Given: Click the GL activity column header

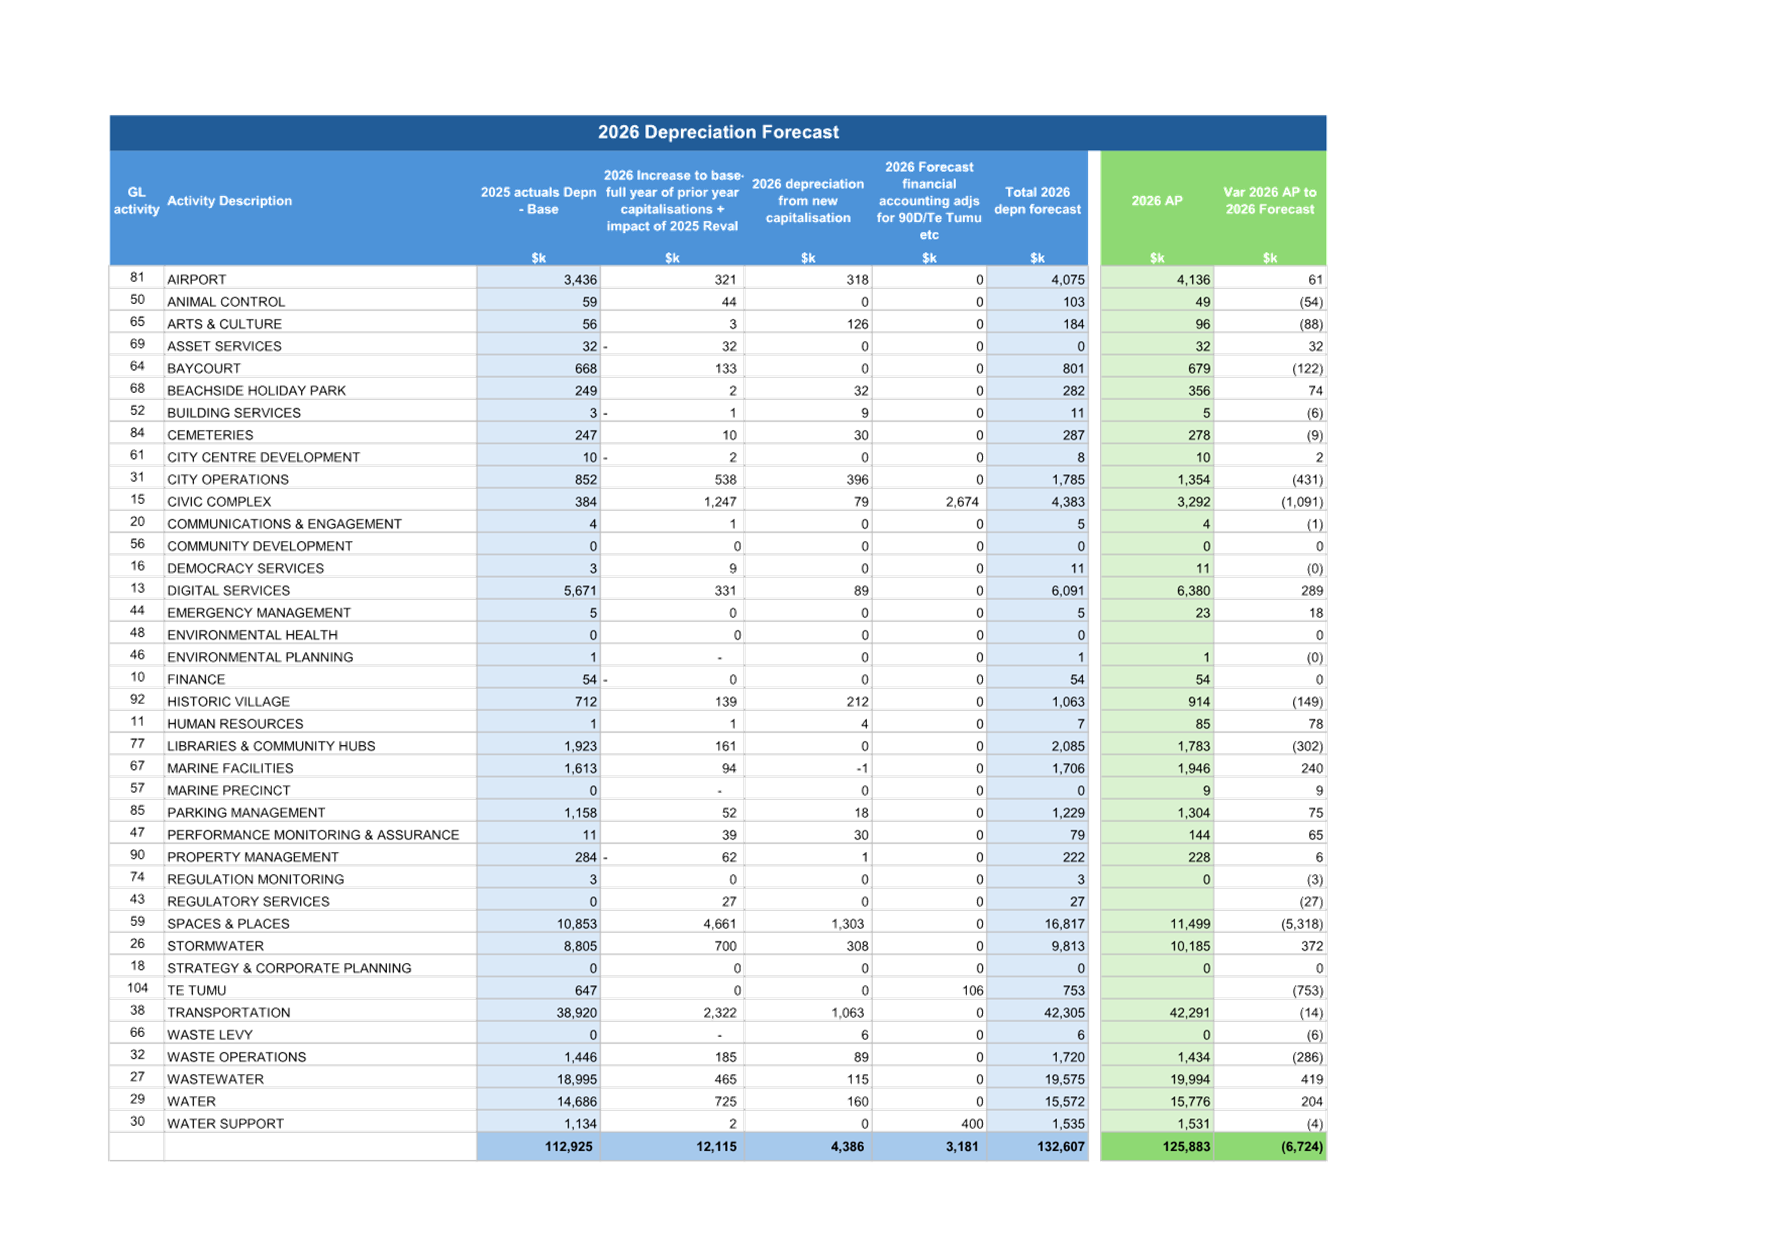Looking at the screenshot, I should click(x=136, y=201).
